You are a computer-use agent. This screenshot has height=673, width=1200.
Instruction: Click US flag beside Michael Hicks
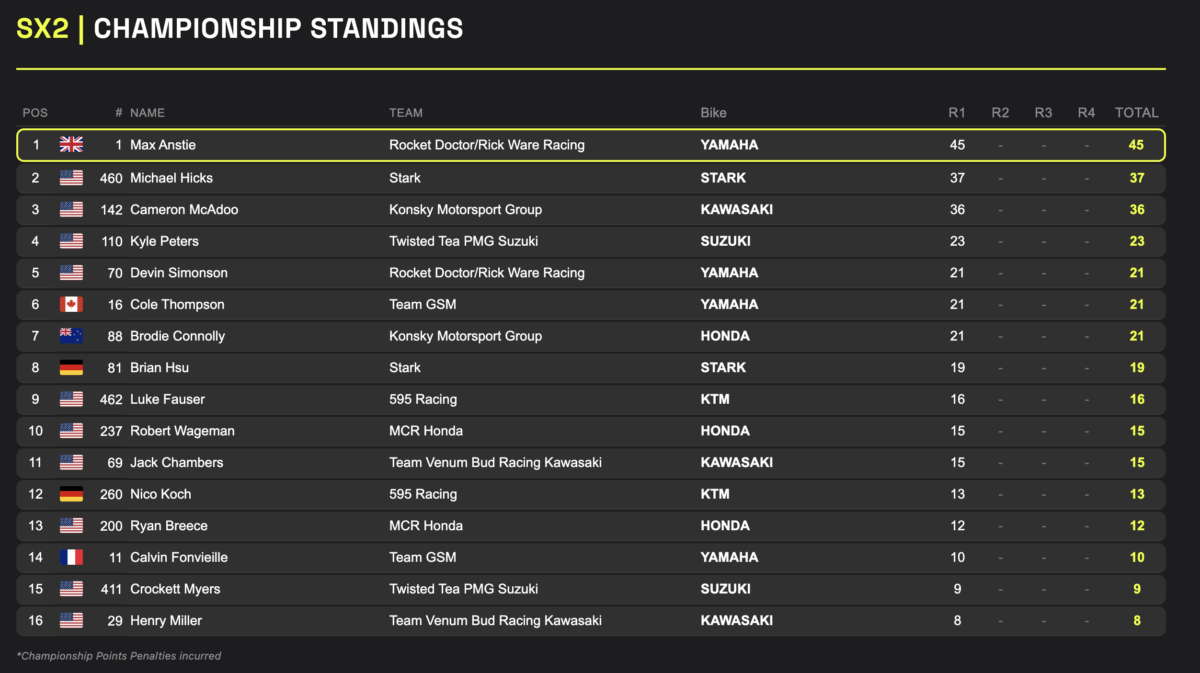71,178
